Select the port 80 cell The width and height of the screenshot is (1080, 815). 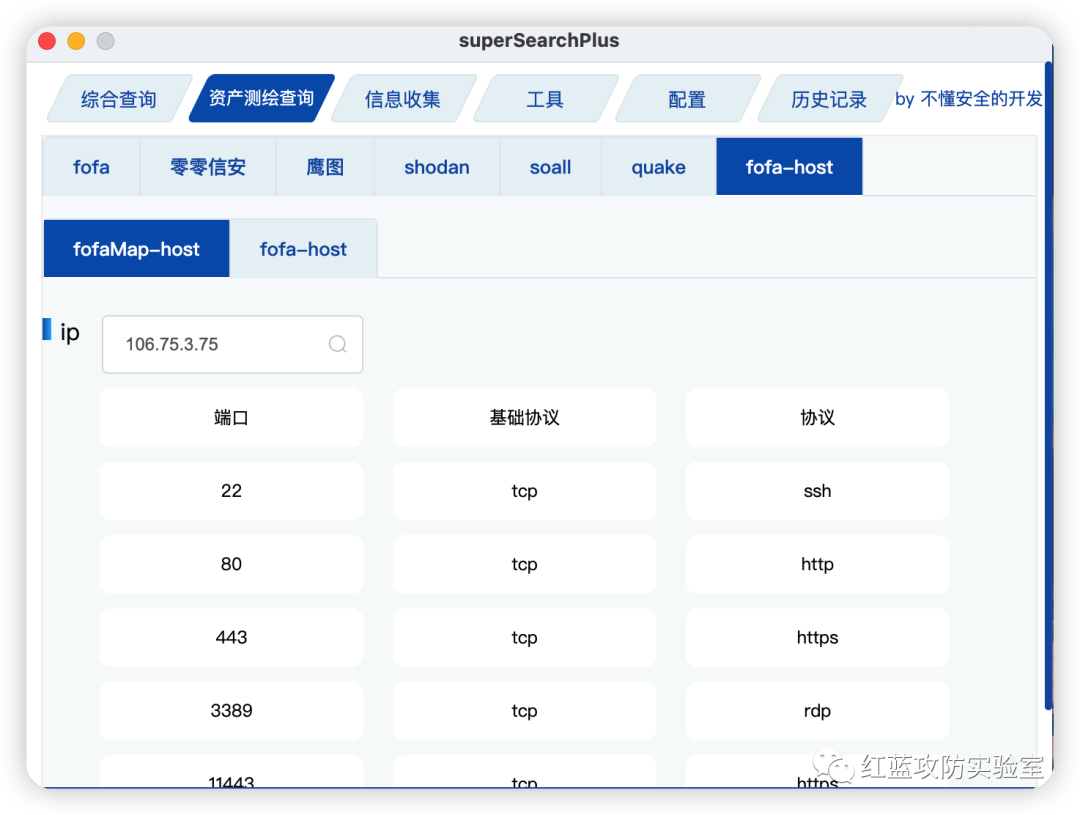[x=231, y=564]
